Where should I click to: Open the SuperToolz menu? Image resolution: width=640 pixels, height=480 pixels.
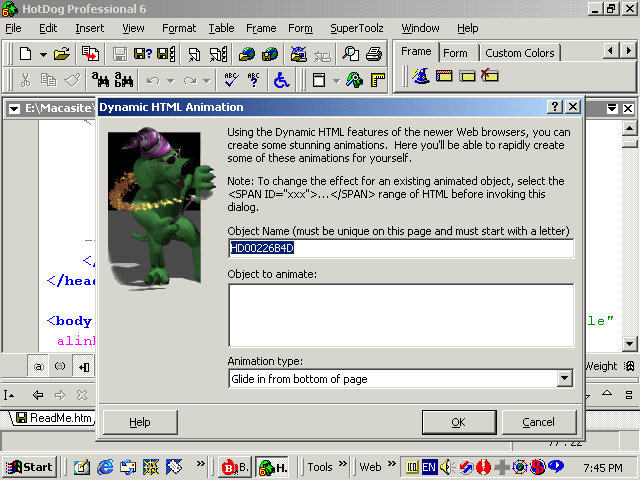pyautogui.click(x=357, y=28)
